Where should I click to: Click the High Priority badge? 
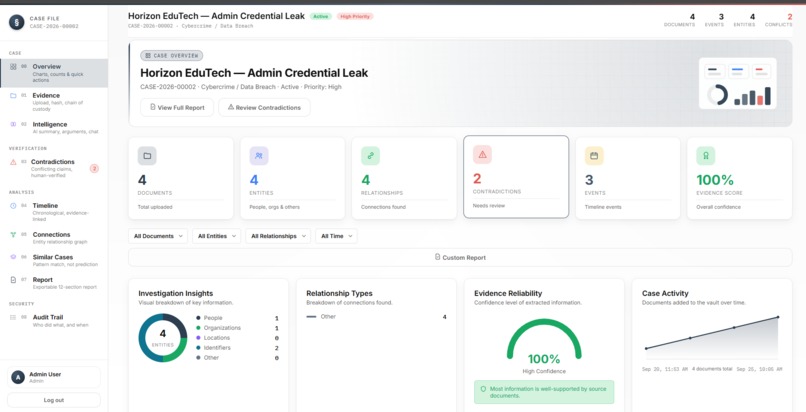[x=355, y=16]
